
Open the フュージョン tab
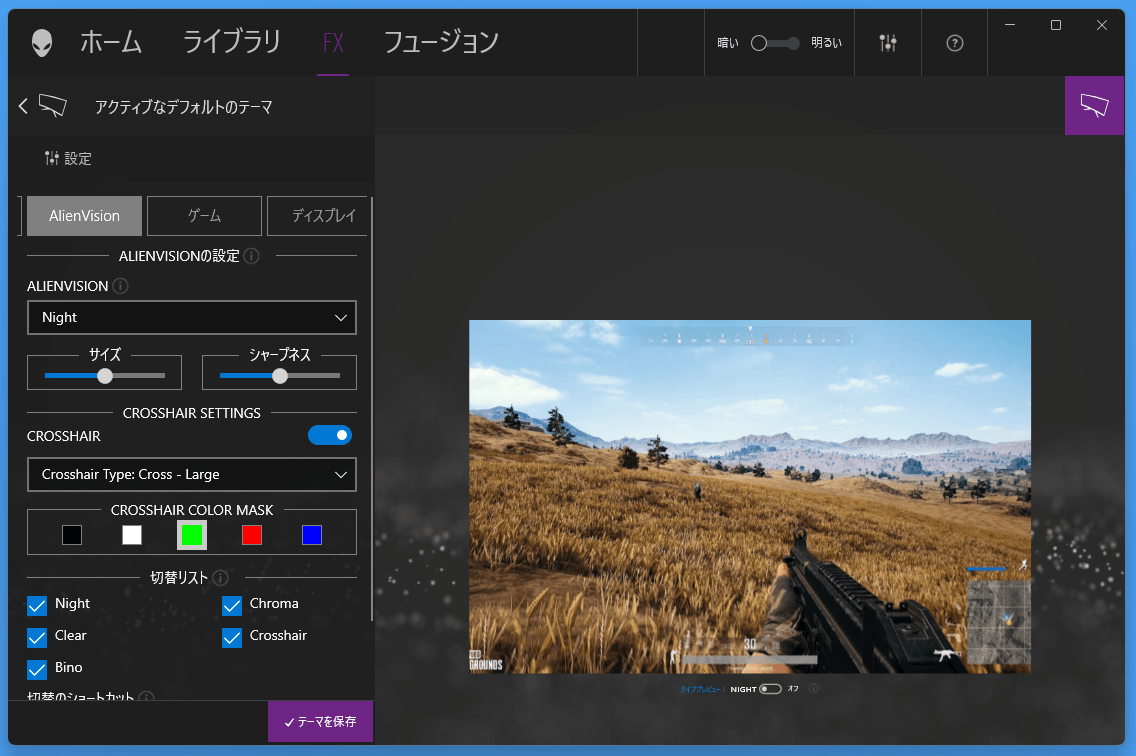pyautogui.click(x=440, y=42)
